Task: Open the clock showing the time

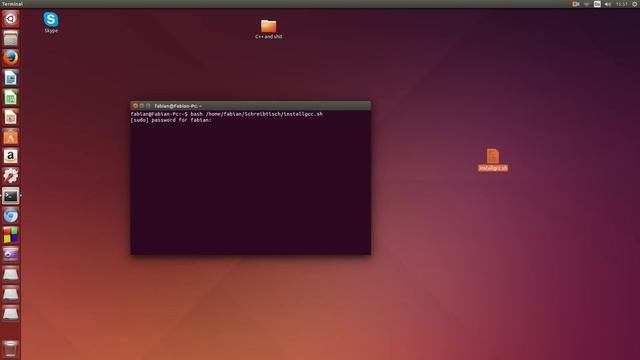Action: (621, 4)
